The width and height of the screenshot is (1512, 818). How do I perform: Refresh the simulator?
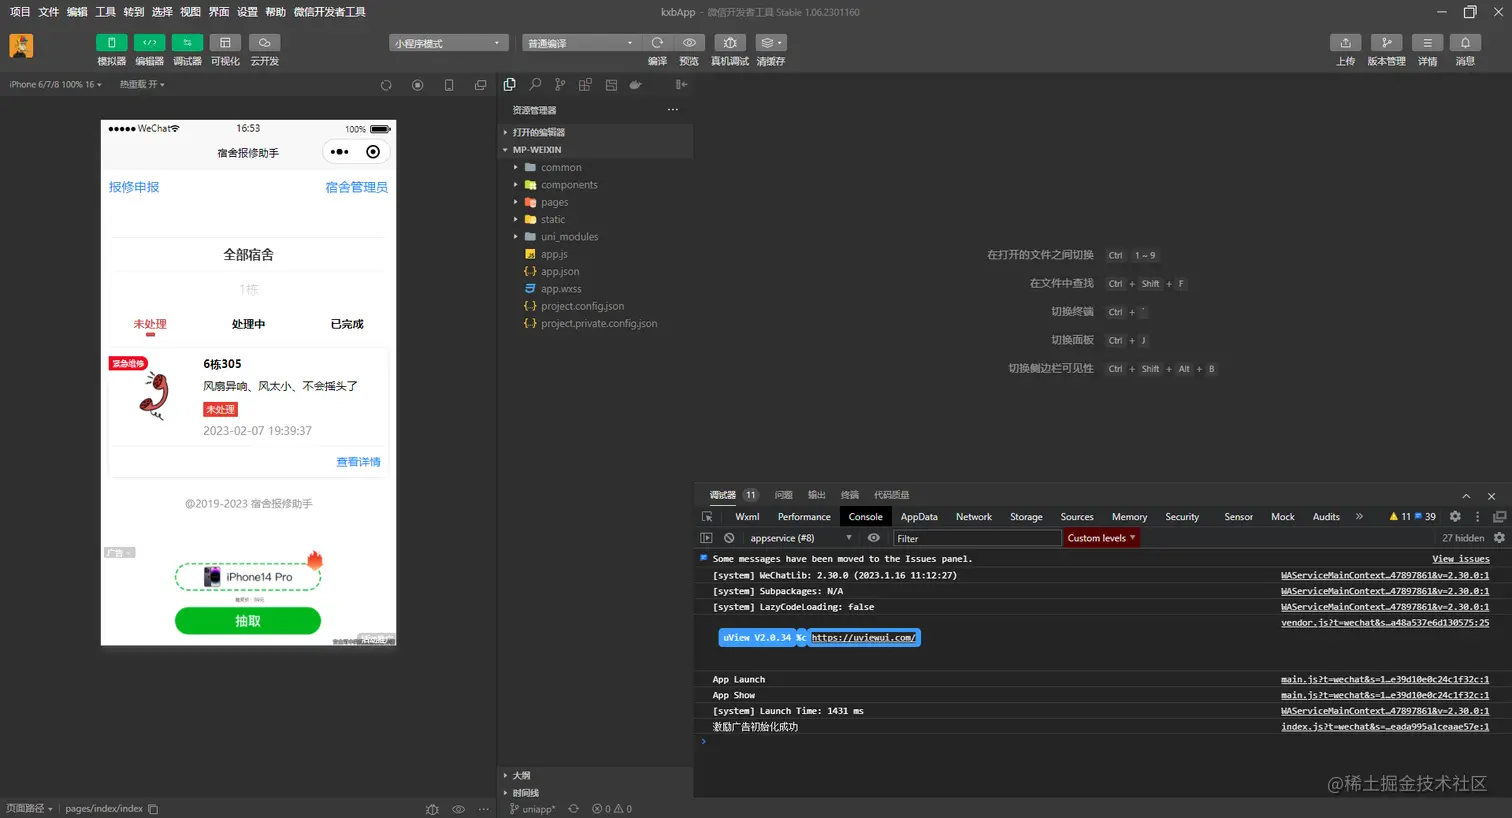pyautogui.click(x=386, y=85)
